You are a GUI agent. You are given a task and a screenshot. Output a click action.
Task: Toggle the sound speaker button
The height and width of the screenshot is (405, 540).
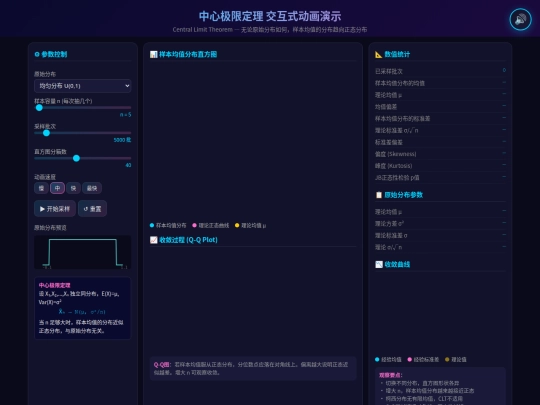(x=520, y=19)
